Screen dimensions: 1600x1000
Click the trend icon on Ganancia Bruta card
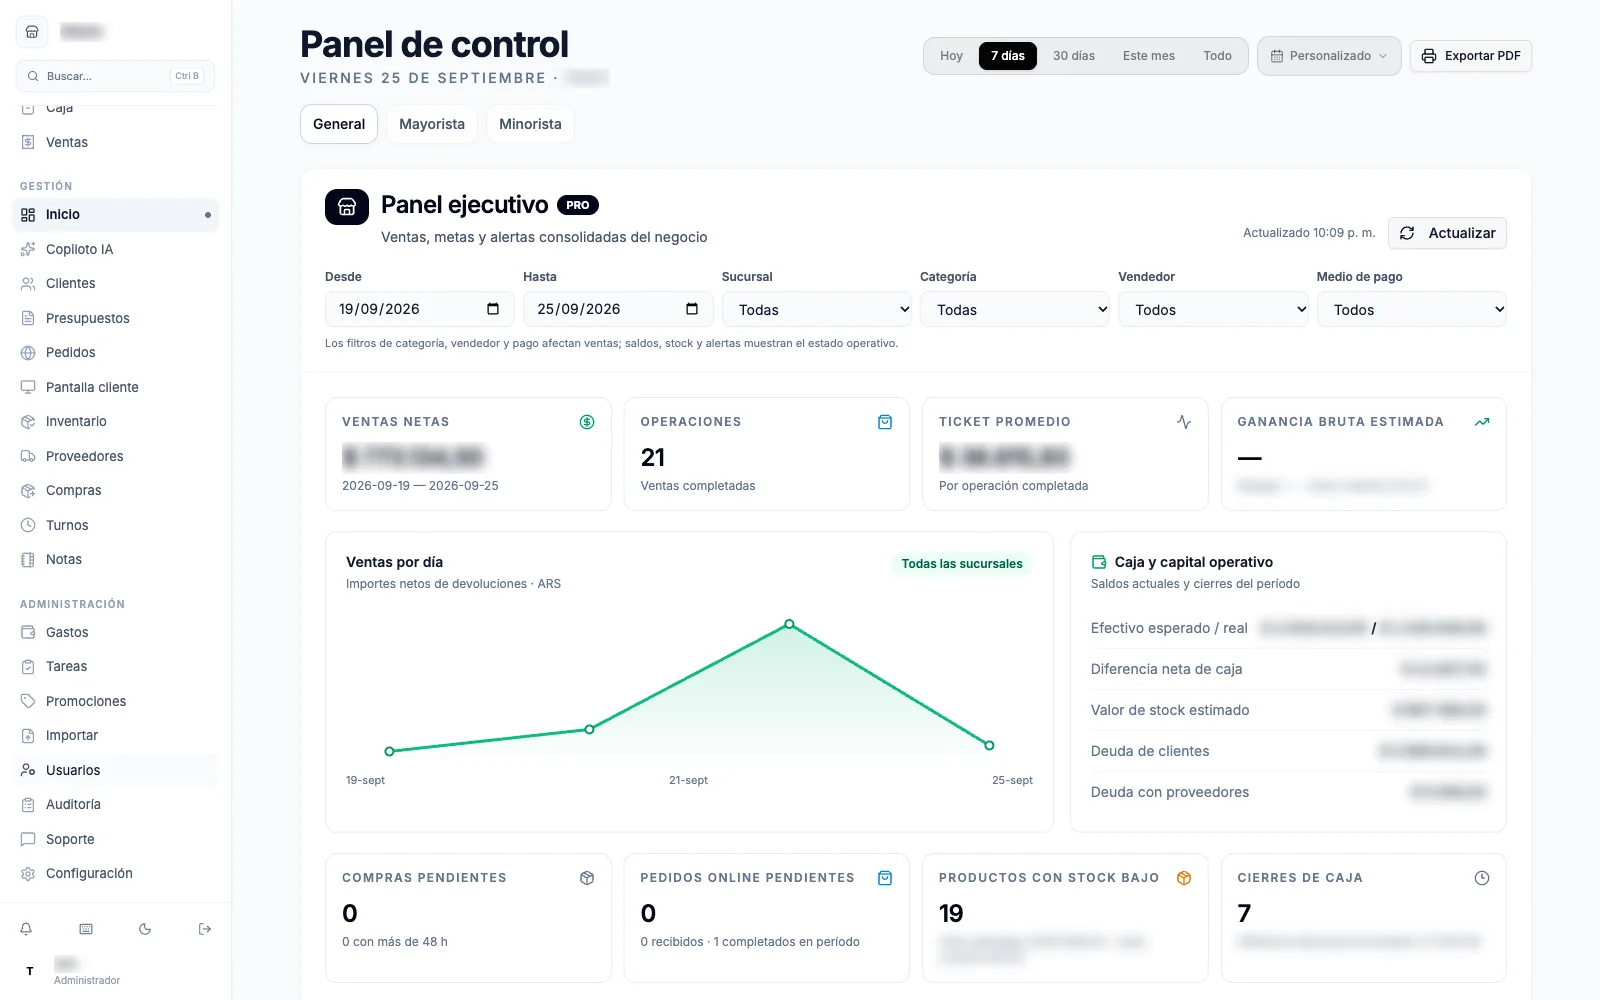point(1482,422)
